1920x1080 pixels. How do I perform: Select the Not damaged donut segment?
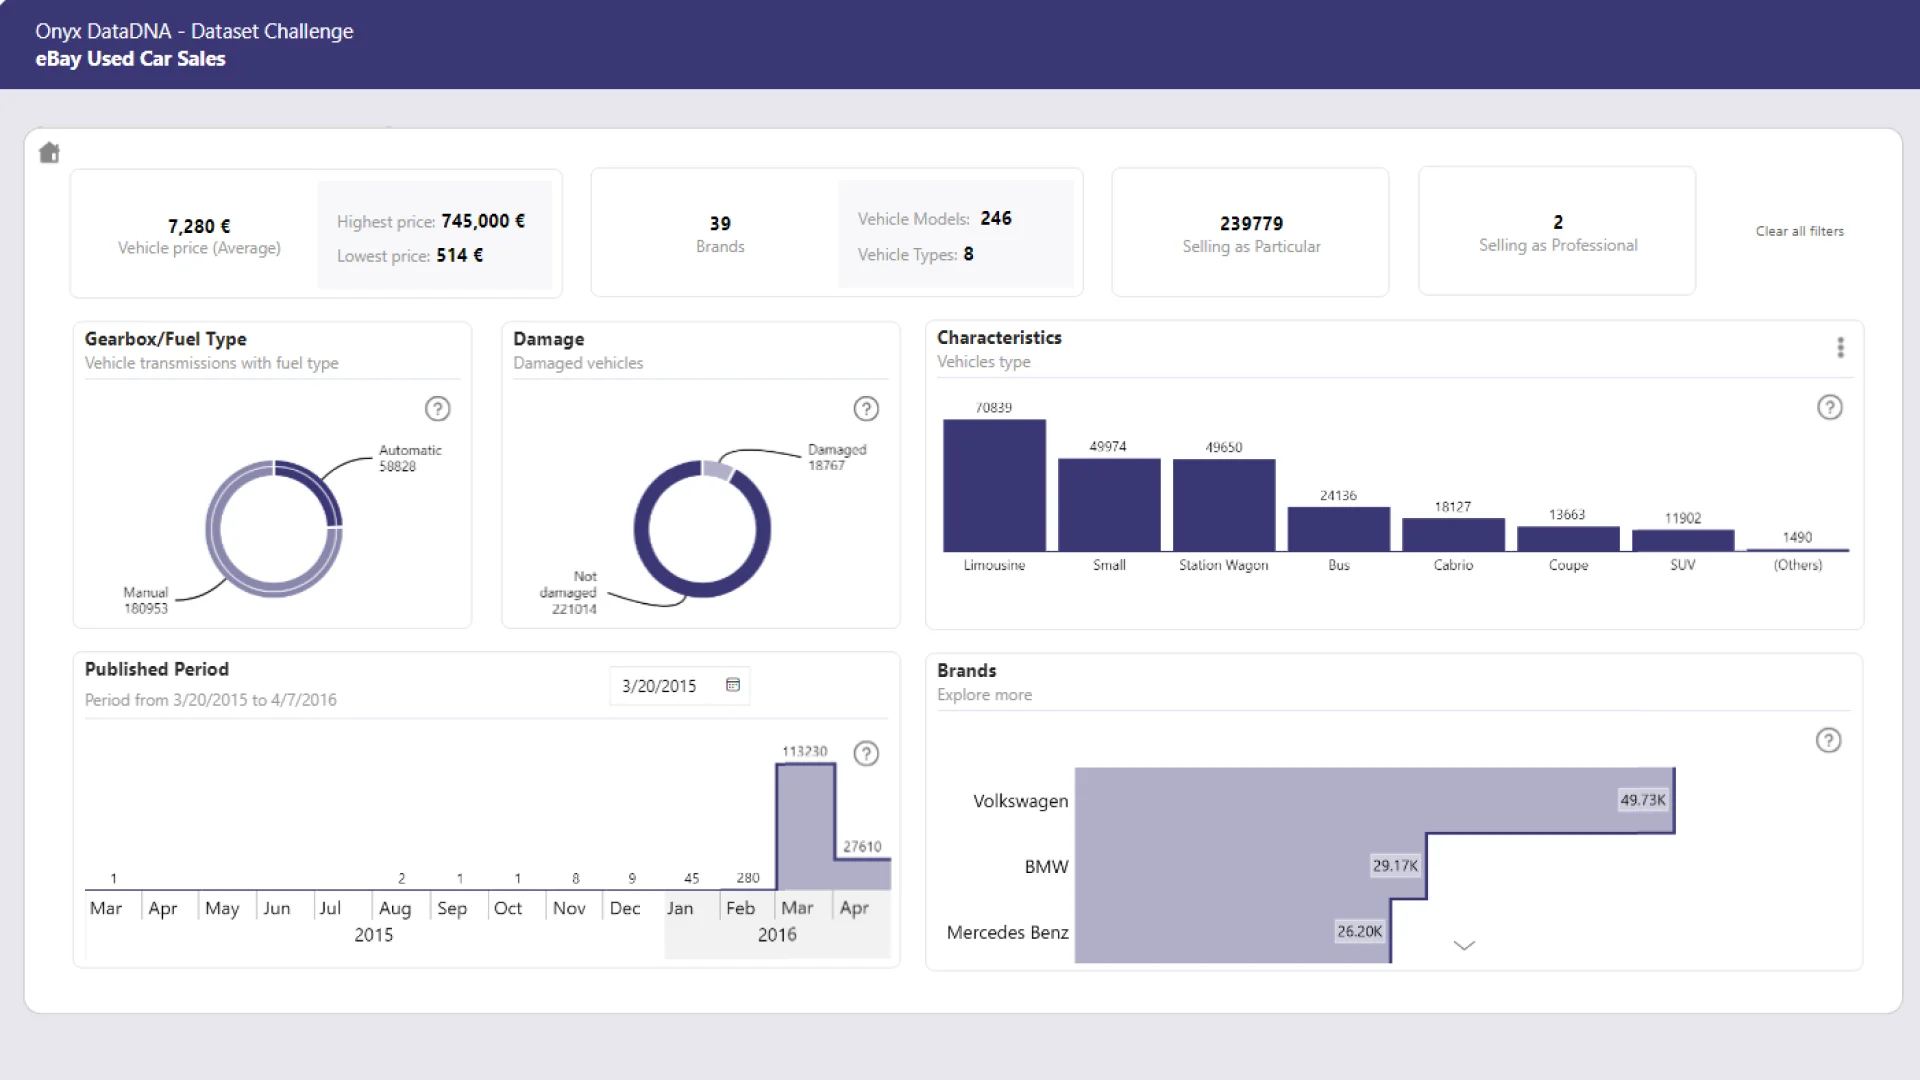[x=702, y=590]
